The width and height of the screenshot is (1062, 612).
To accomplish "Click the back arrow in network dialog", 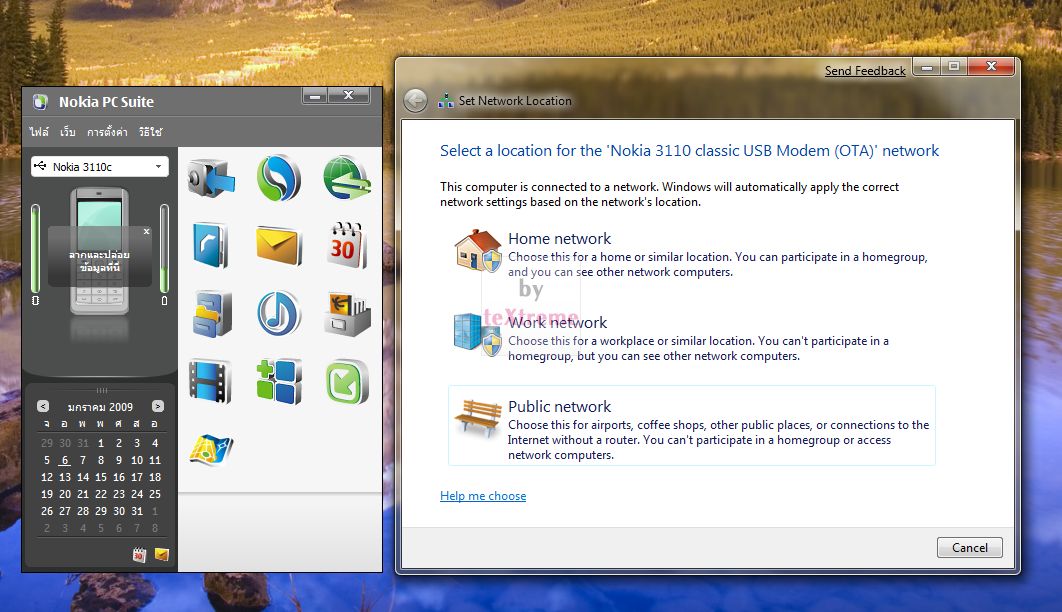I will coord(415,101).
